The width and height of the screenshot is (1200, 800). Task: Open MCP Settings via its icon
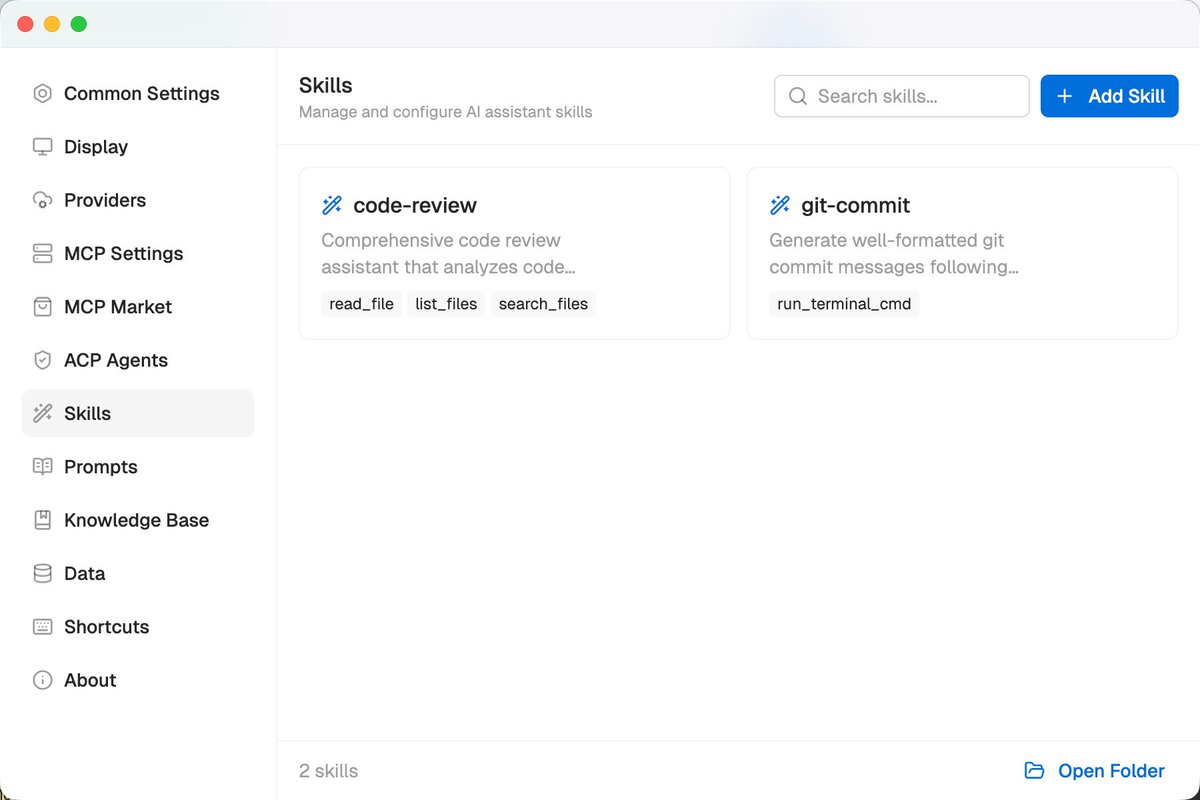click(x=41, y=253)
